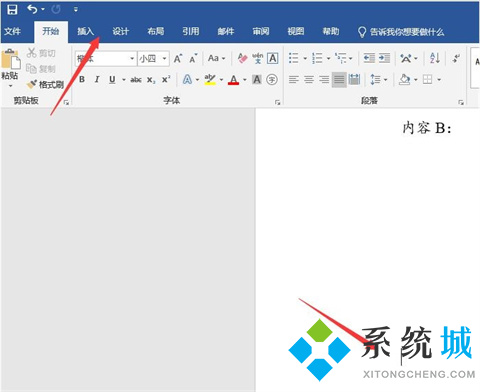
Task: Click the Increase Font Size icon
Action: click(178, 59)
